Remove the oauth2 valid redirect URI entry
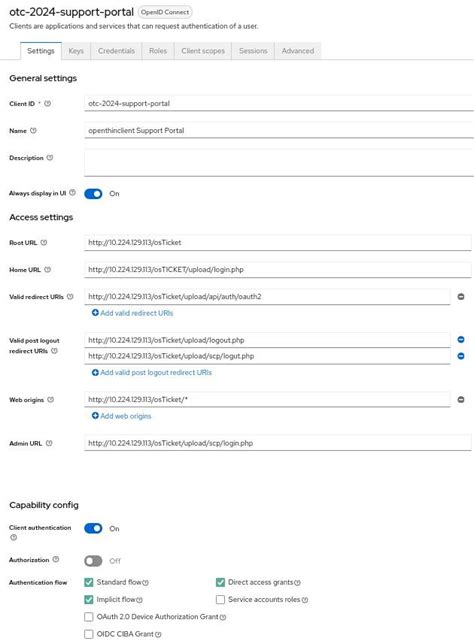Viewport: 474px width, 641px height. tap(461, 296)
